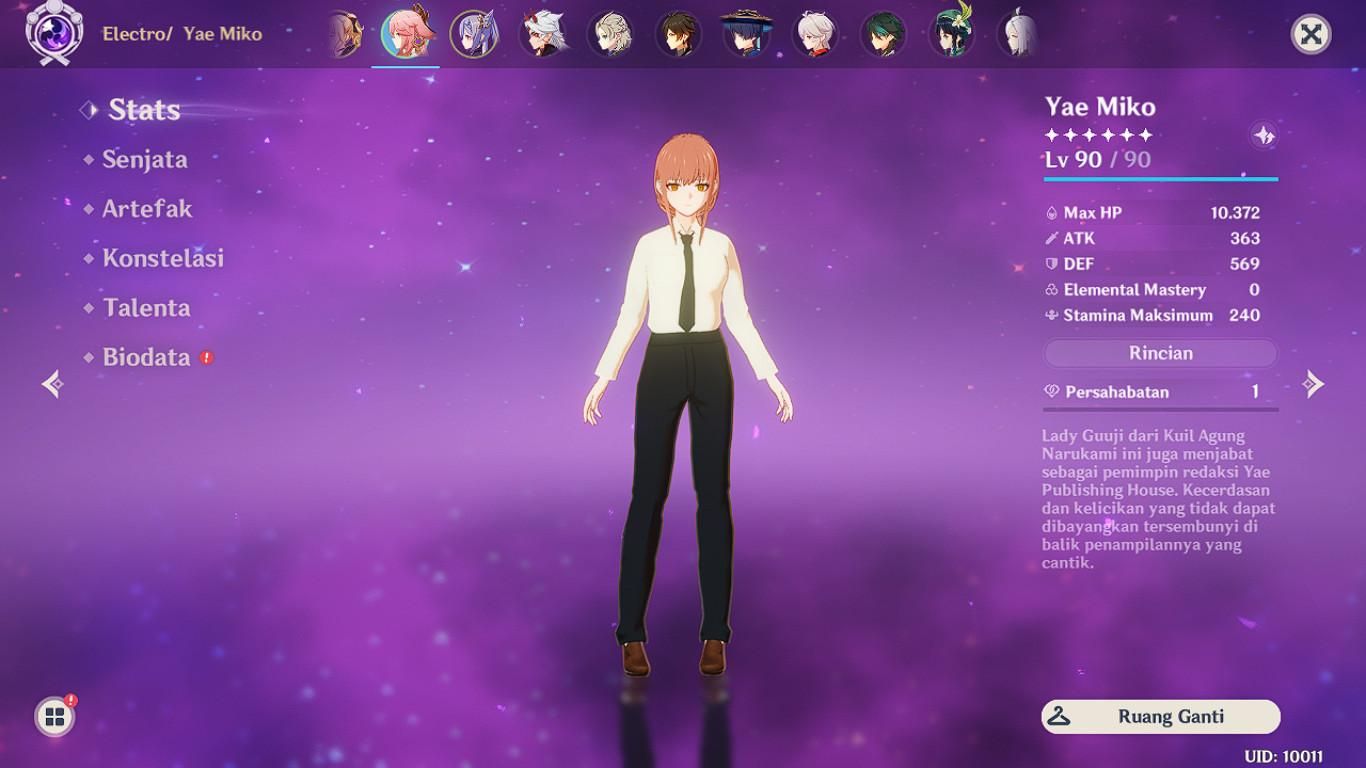Viewport: 1366px width, 768px height.
Task: Click the character model in the center
Action: click(687, 405)
